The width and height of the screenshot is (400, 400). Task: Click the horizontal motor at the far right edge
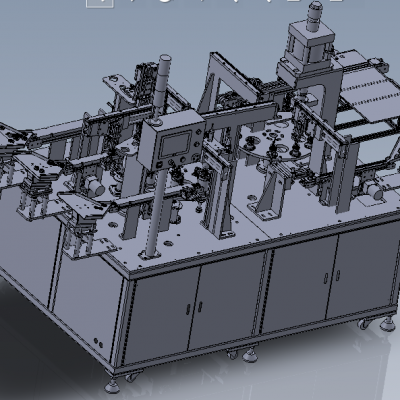click(x=374, y=191)
